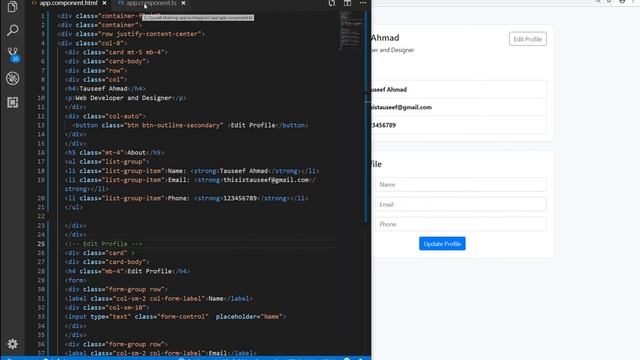Click the 'card mt-5 mb-4' code line
This screenshot has height=360, width=640.
coord(116,52)
